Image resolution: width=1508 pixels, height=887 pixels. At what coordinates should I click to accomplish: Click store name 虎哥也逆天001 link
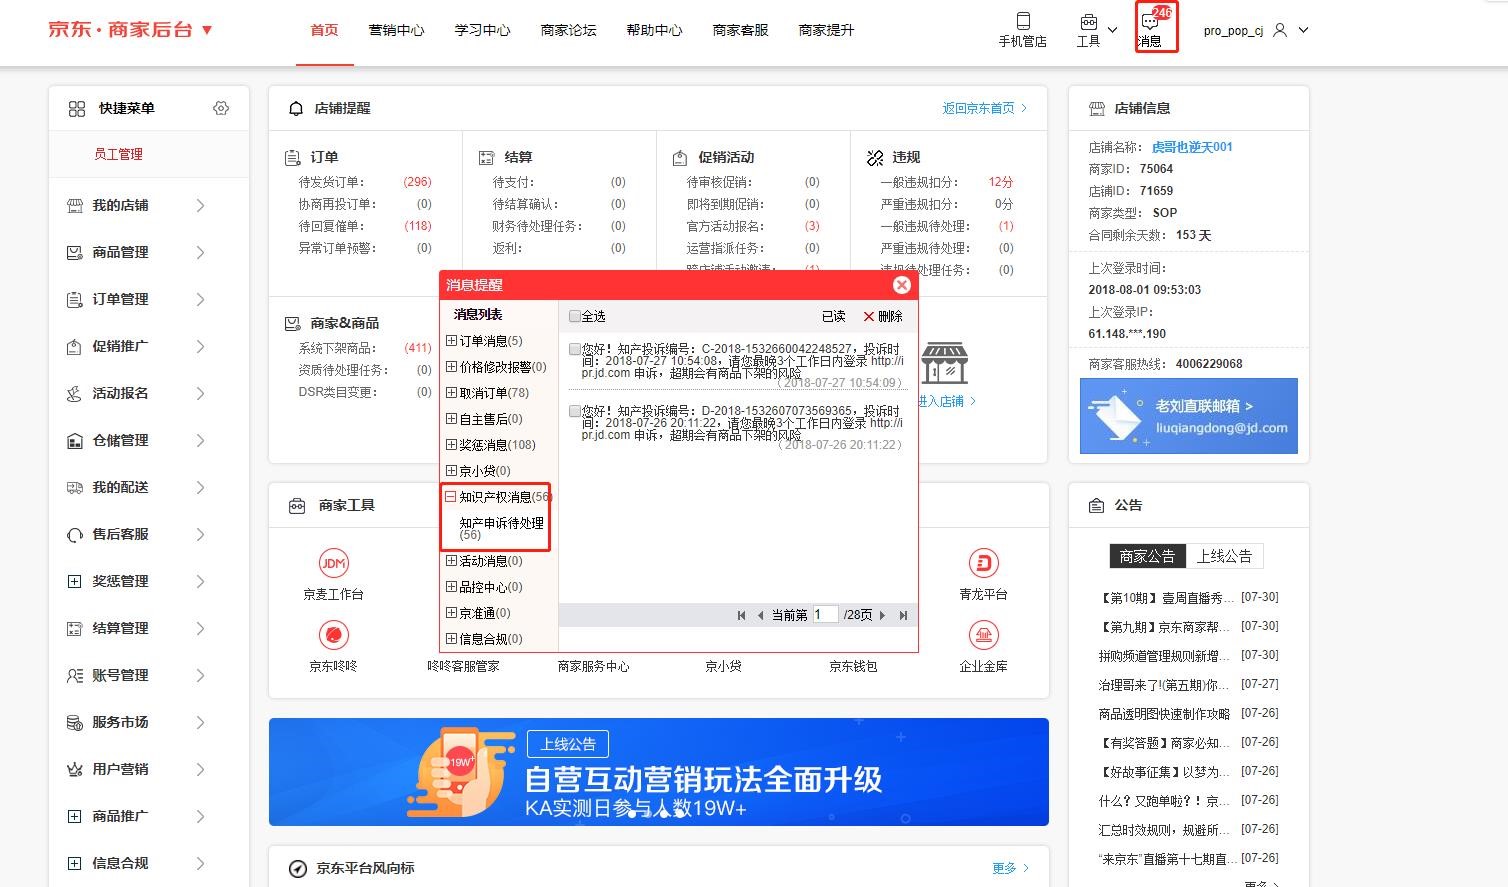click(1192, 147)
